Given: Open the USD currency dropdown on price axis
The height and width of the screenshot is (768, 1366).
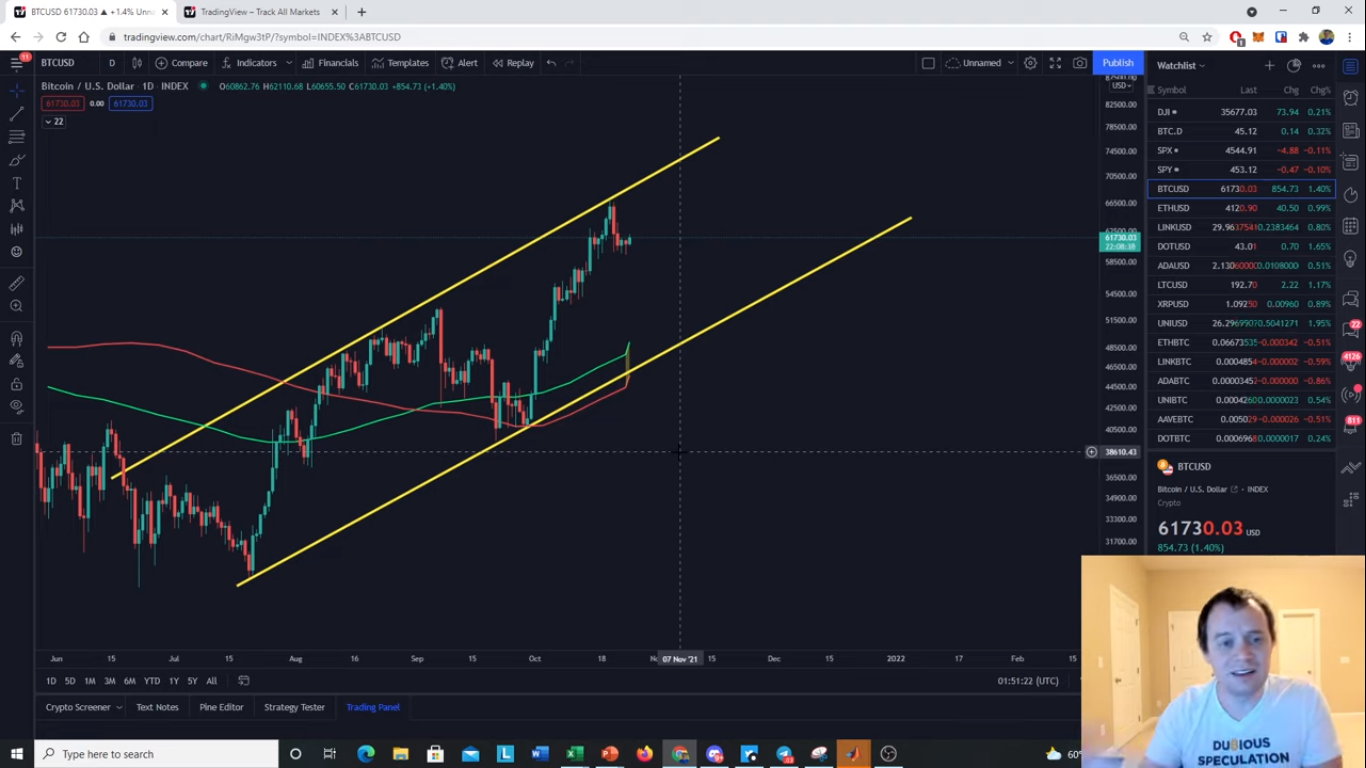Looking at the screenshot, I should click(1121, 86).
